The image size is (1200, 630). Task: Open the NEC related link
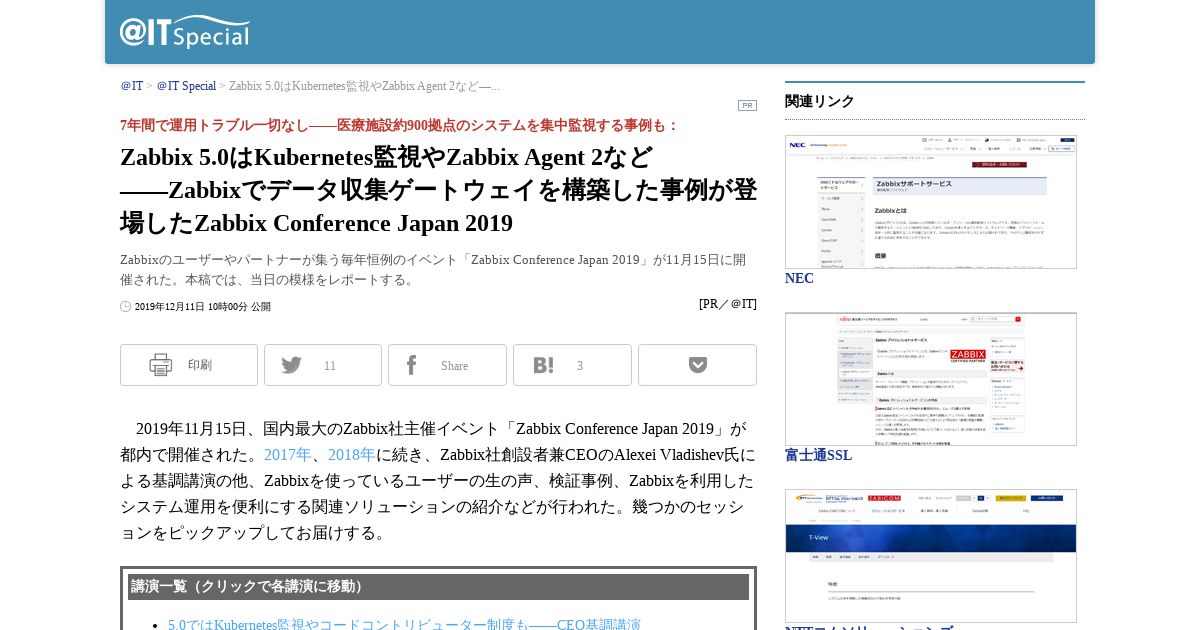(x=799, y=278)
